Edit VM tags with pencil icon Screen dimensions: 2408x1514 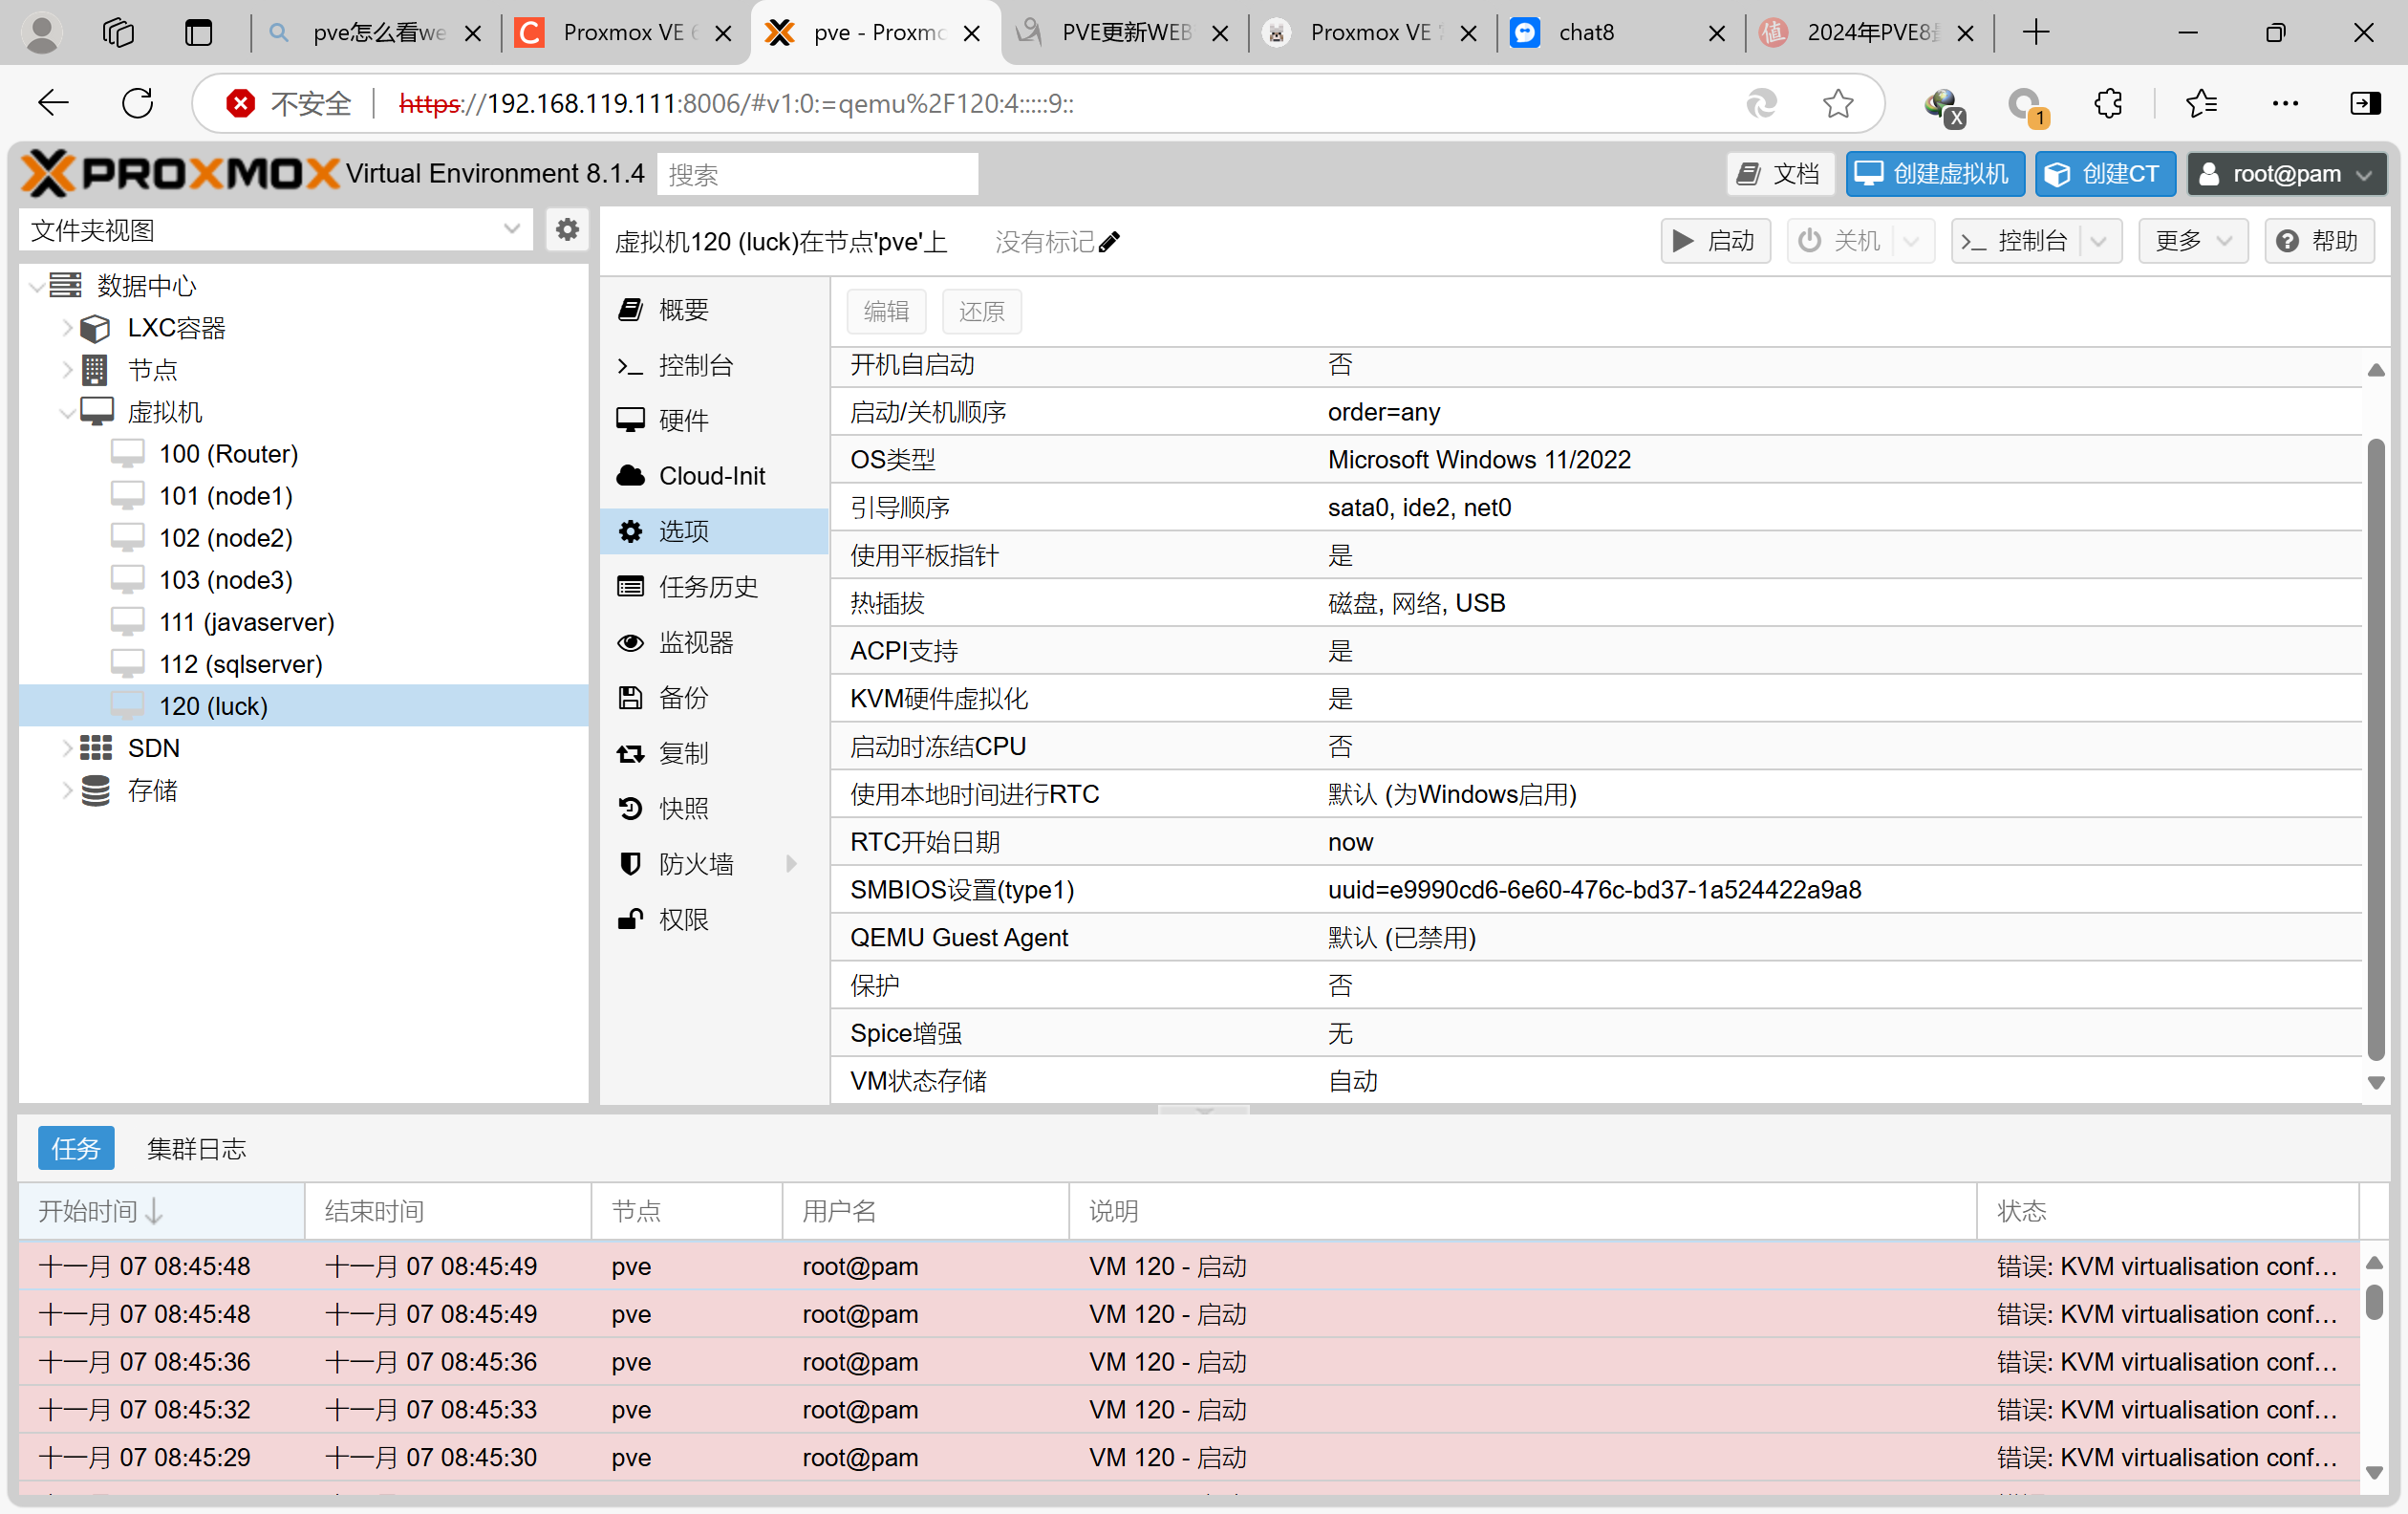pyautogui.click(x=1109, y=242)
